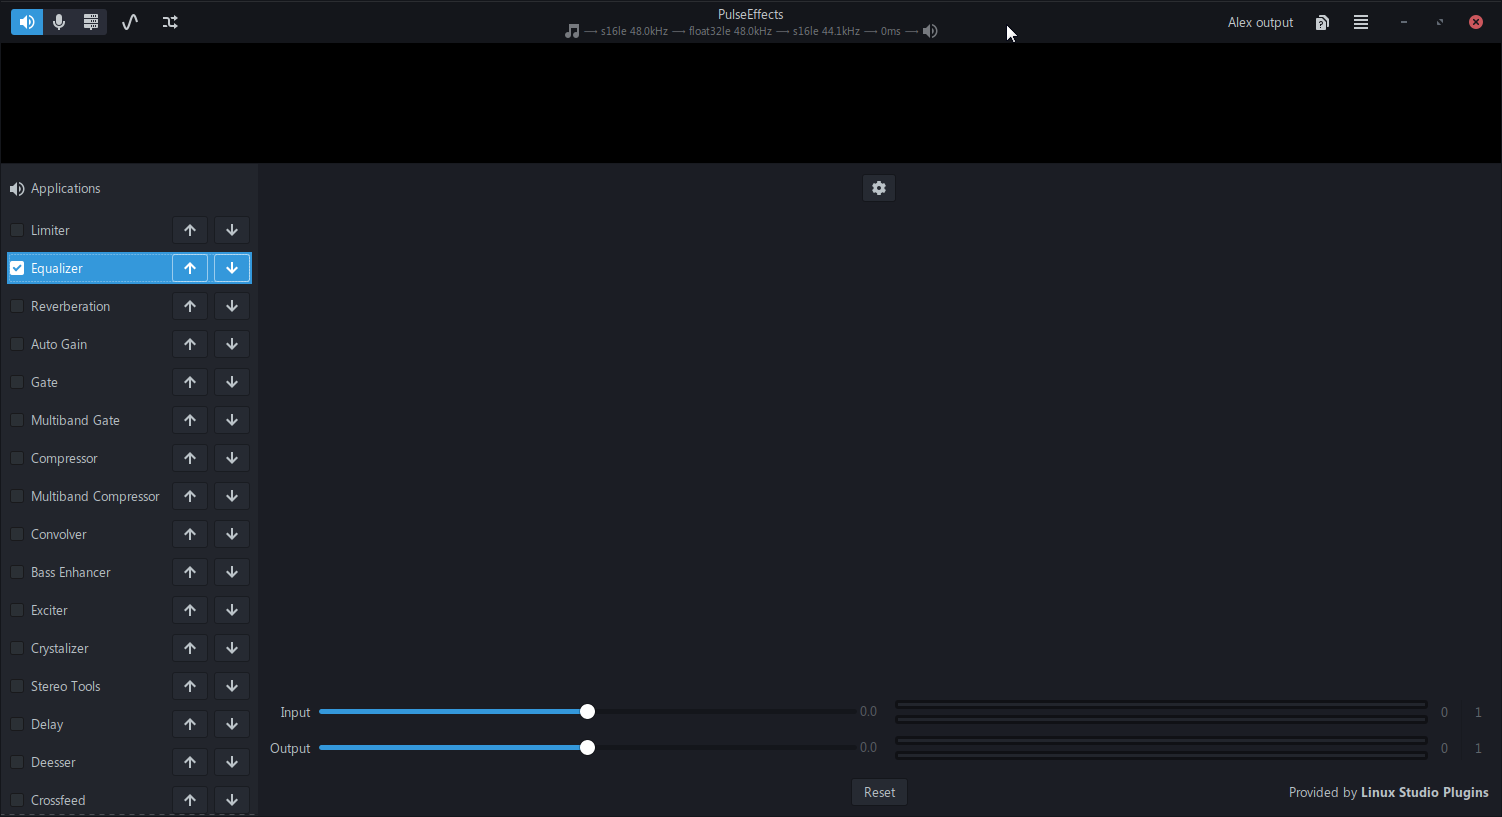1502x817 pixels.
Task: Move Exciter up in the list
Action: (x=190, y=610)
